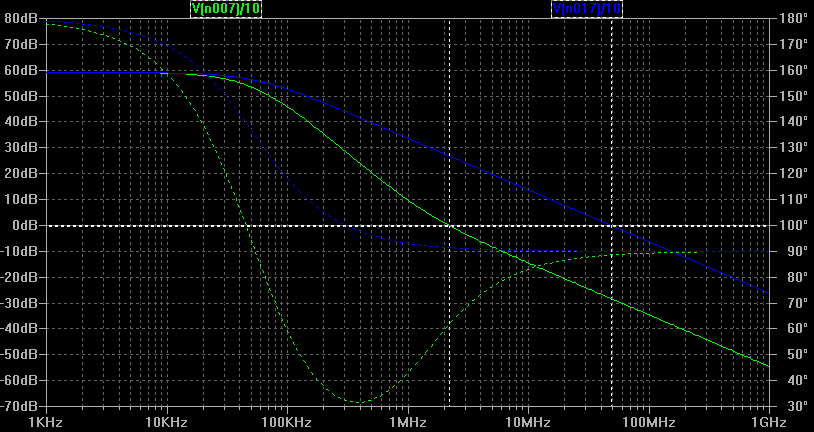Click the 50° label on phase axis
Image resolution: width=814 pixels, height=432 pixels.
pyautogui.click(x=797, y=355)
